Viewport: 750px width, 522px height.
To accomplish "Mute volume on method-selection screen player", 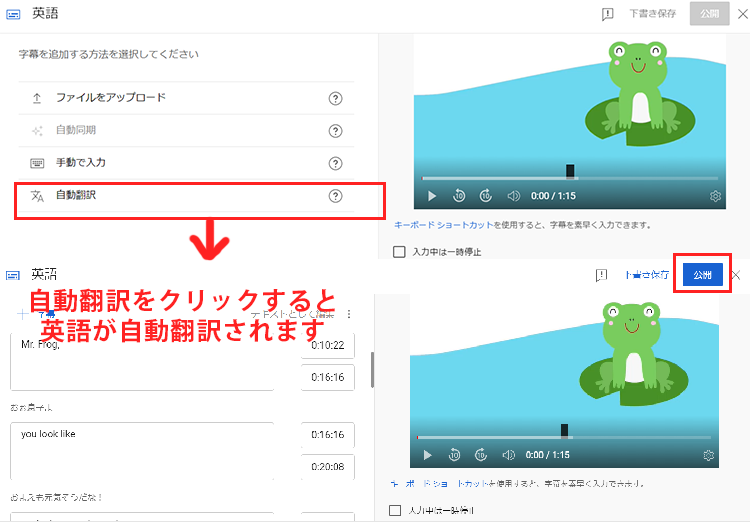I will [513, 196].
